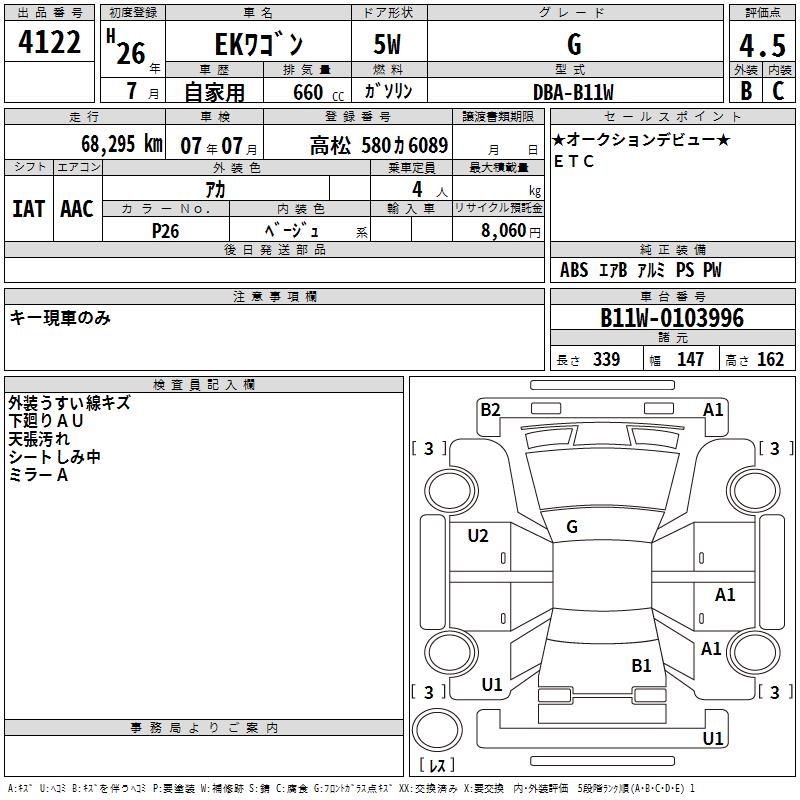Select exterior color アカ
Image resolution: width=800 pixels, height=800 pixels.
point(215,189)
